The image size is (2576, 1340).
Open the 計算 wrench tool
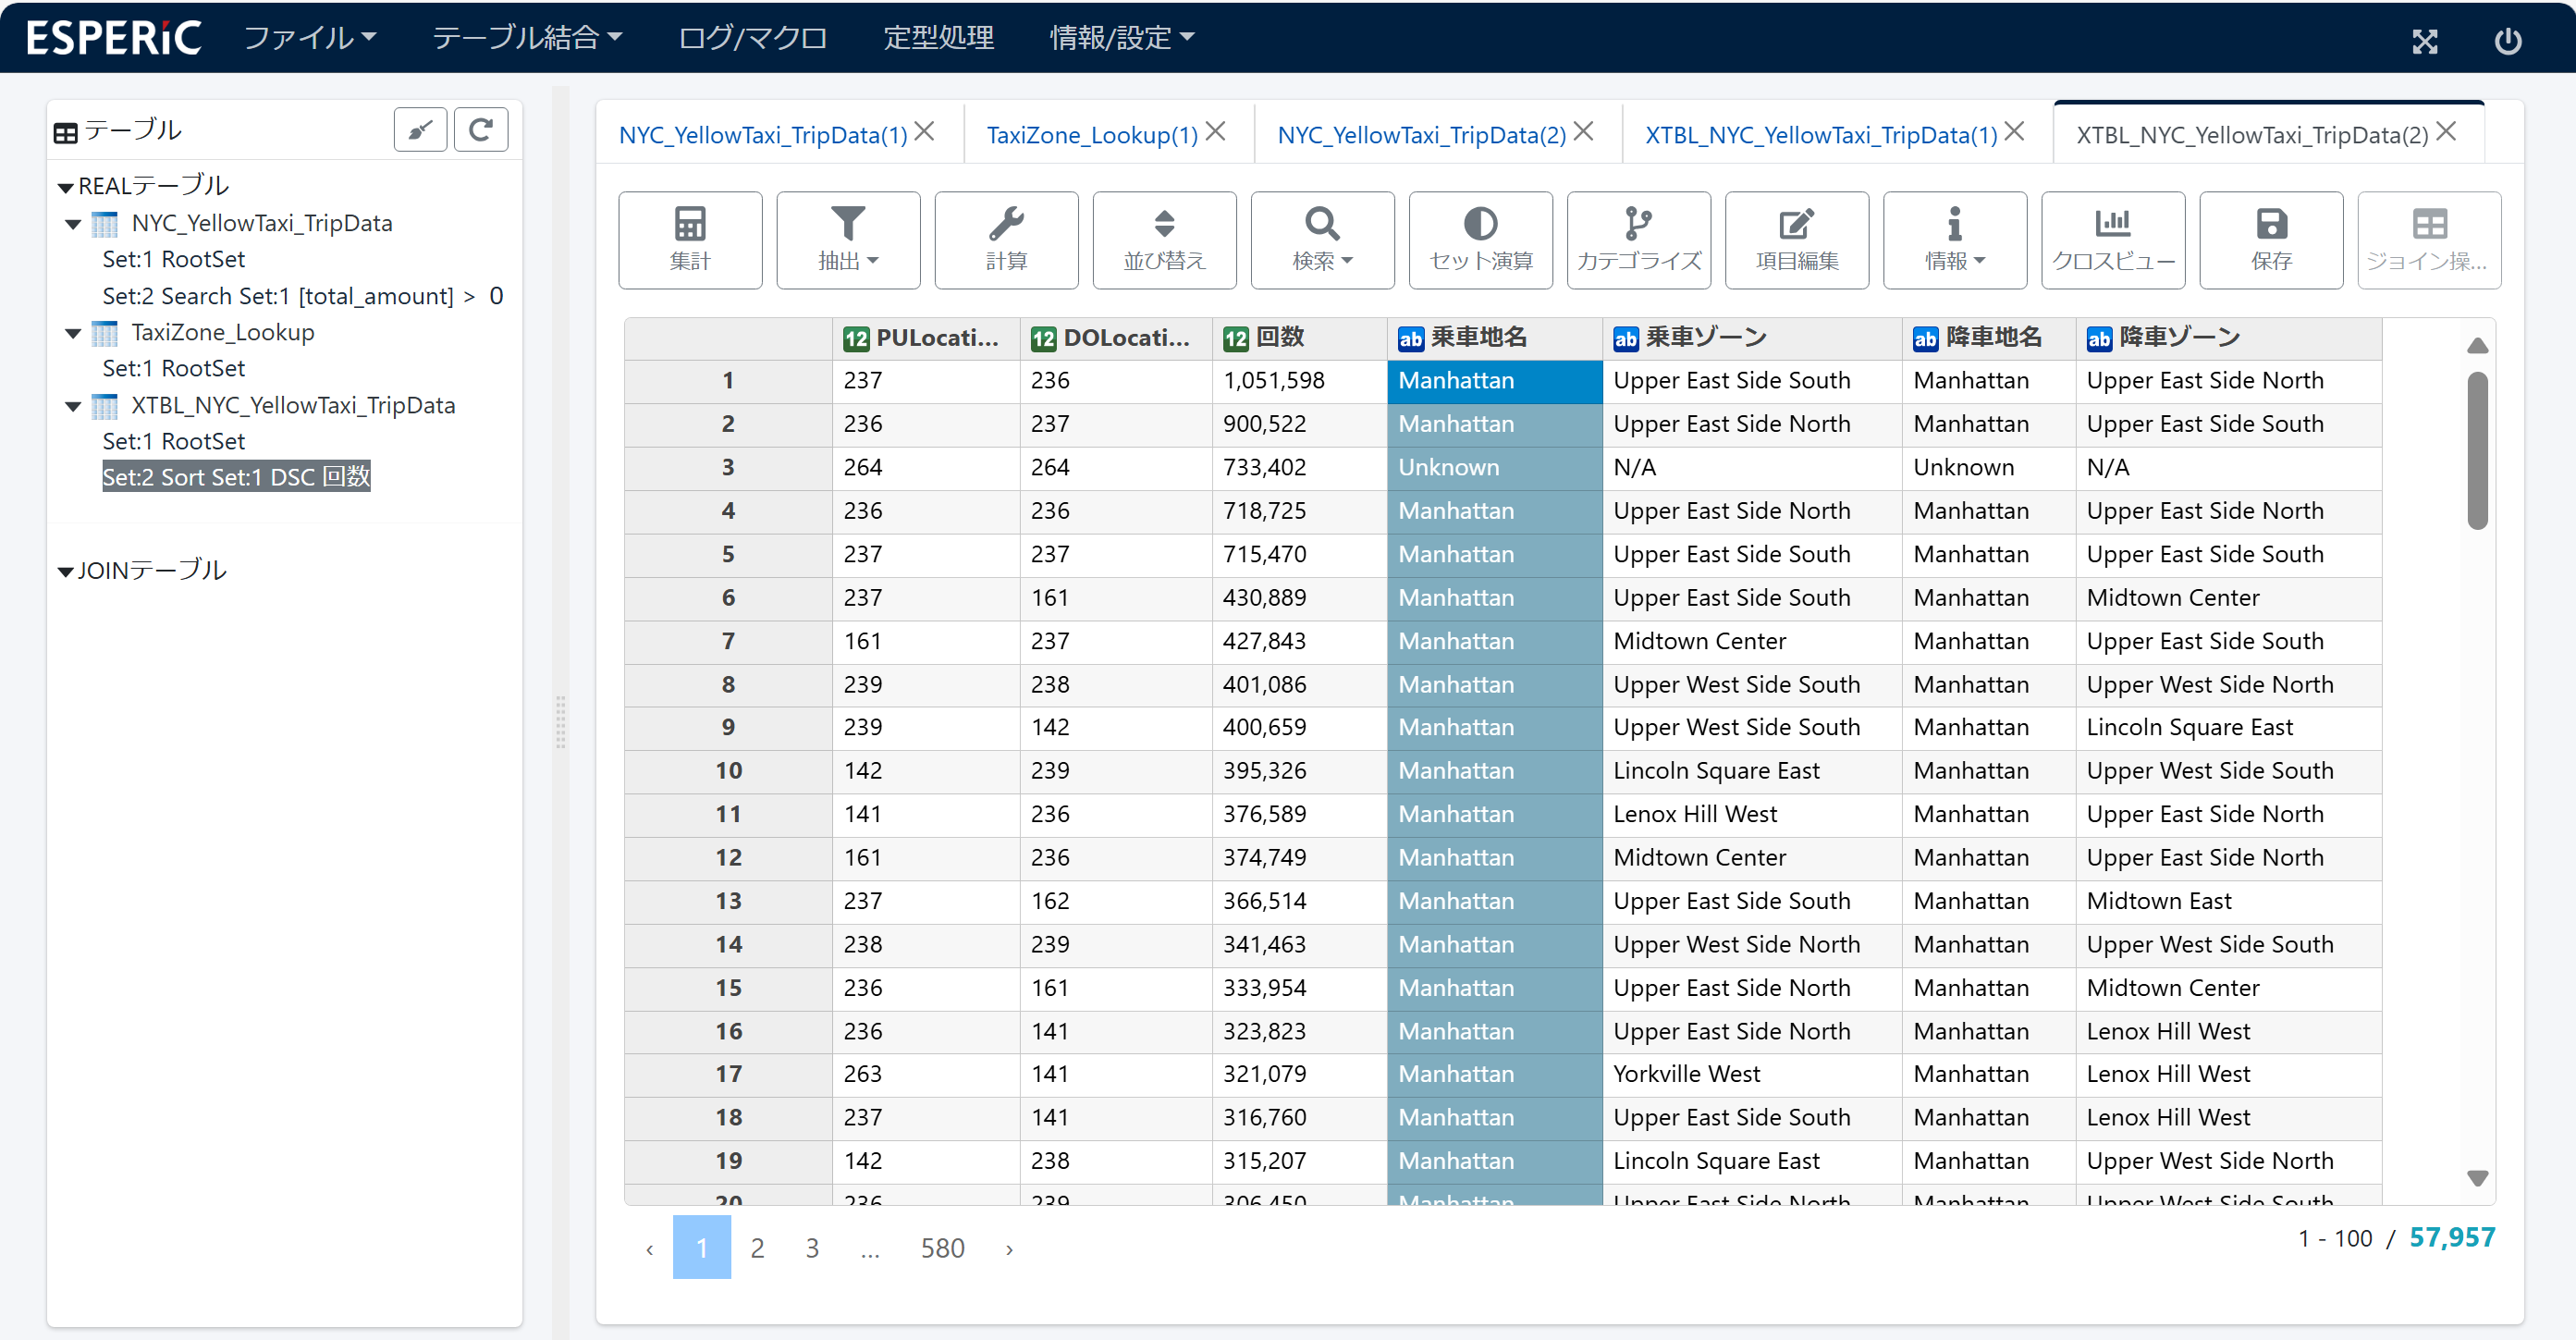[x=1005, y=239]
